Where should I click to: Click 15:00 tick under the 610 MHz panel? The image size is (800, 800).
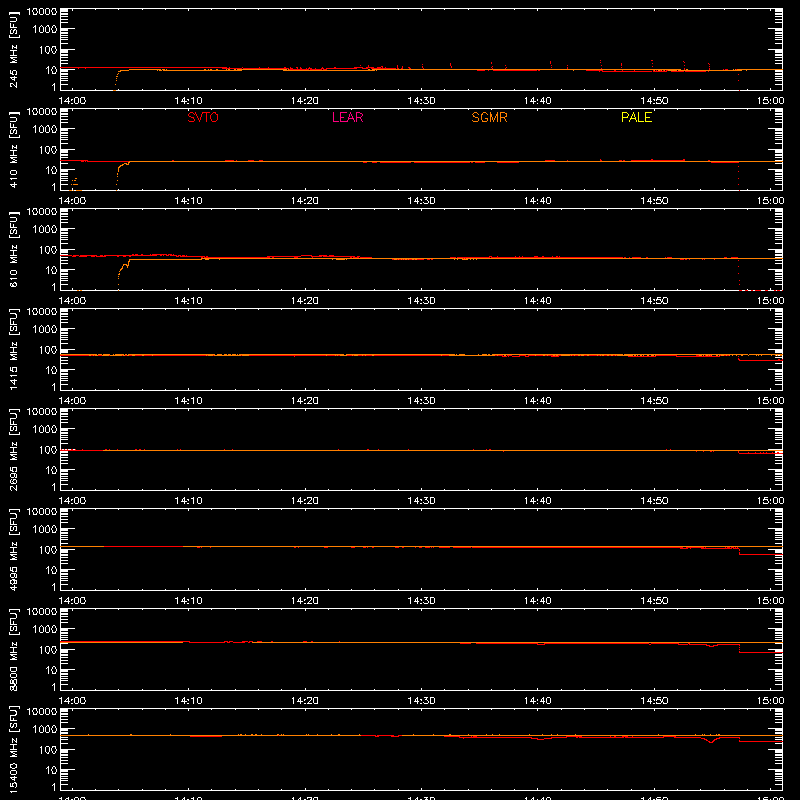[770, 301]
